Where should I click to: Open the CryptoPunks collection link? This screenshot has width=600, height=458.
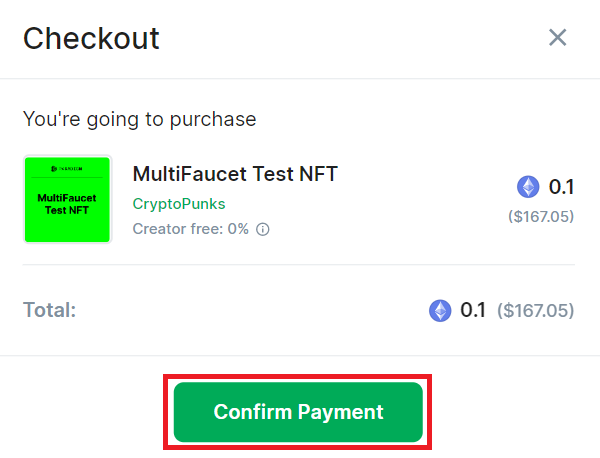179,204
